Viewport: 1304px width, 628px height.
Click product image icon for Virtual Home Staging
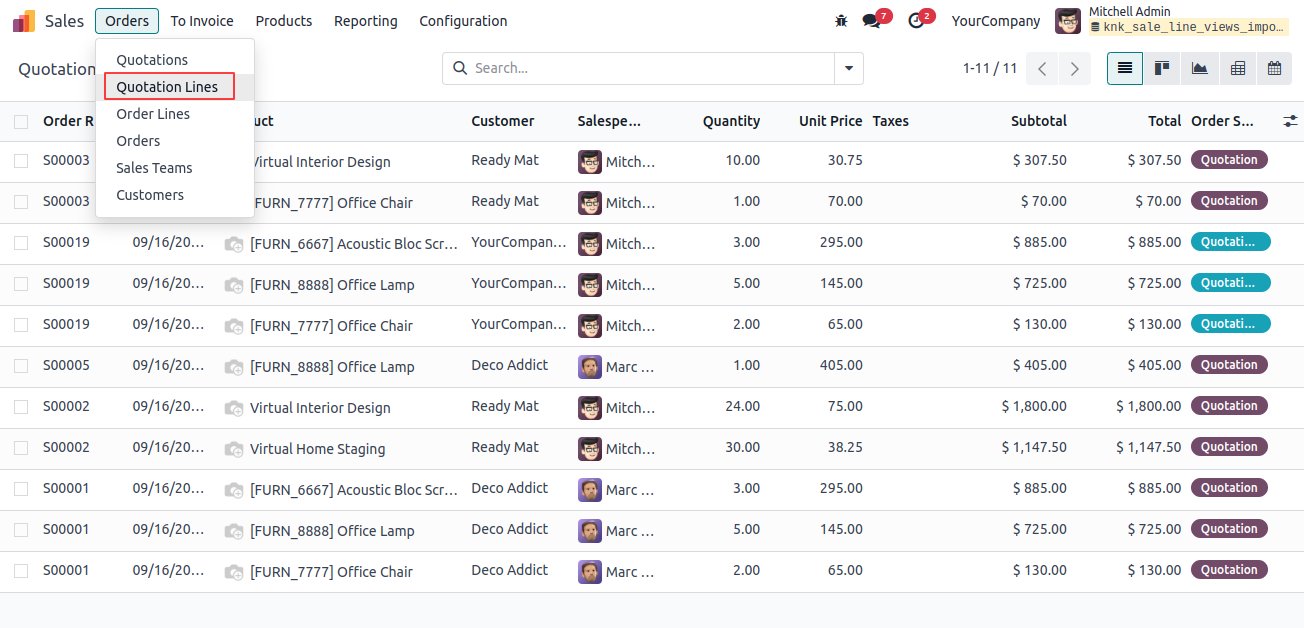(x=234, y=449)
